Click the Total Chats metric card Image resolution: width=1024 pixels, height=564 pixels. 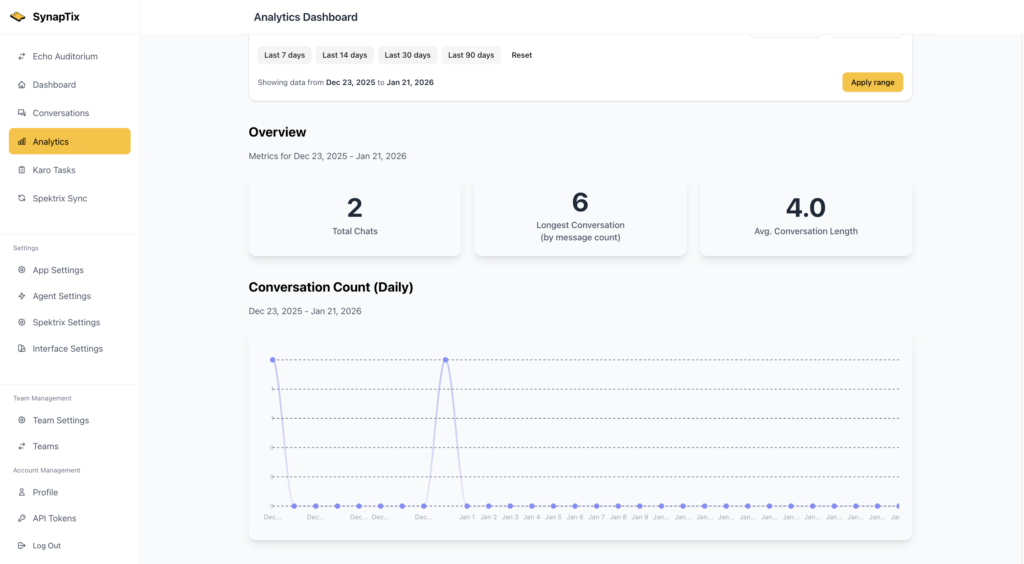(x=355, y=218)
